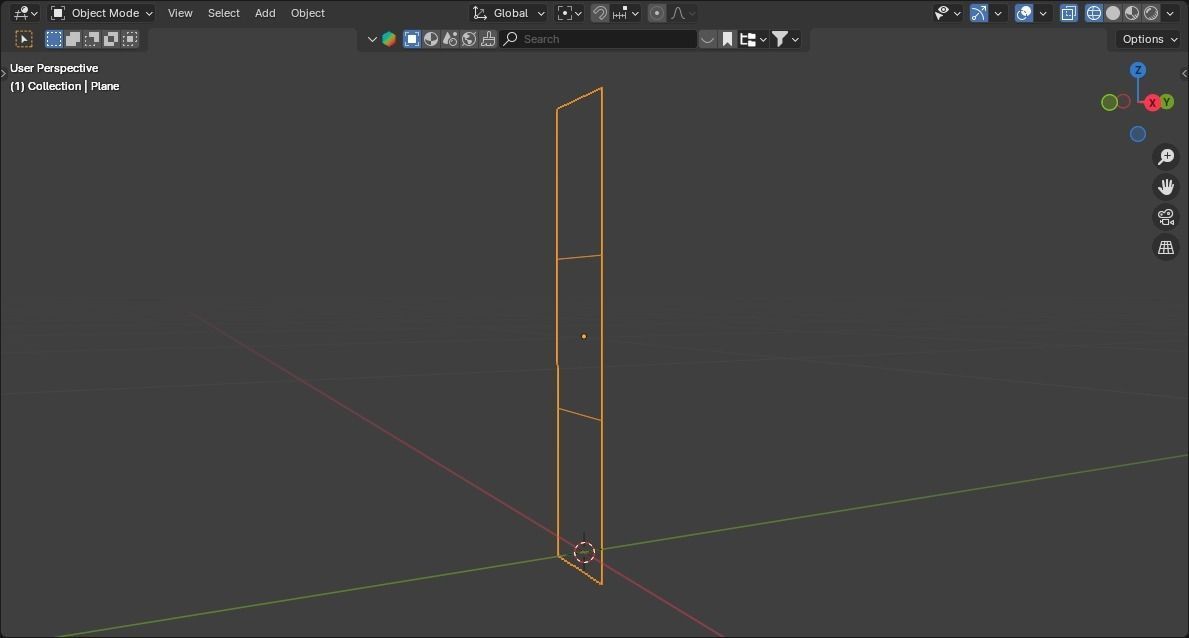1189x638 pixels.
Task: Click the button right of Search field
Action: click(x=707, y=39)
